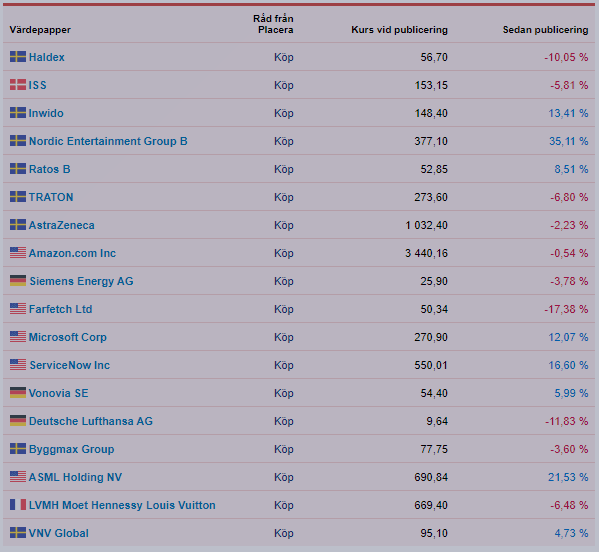Select the price 669,40 for LVMH
The width and height of the screenshot is (599, 552).
(x=431, y=505)
